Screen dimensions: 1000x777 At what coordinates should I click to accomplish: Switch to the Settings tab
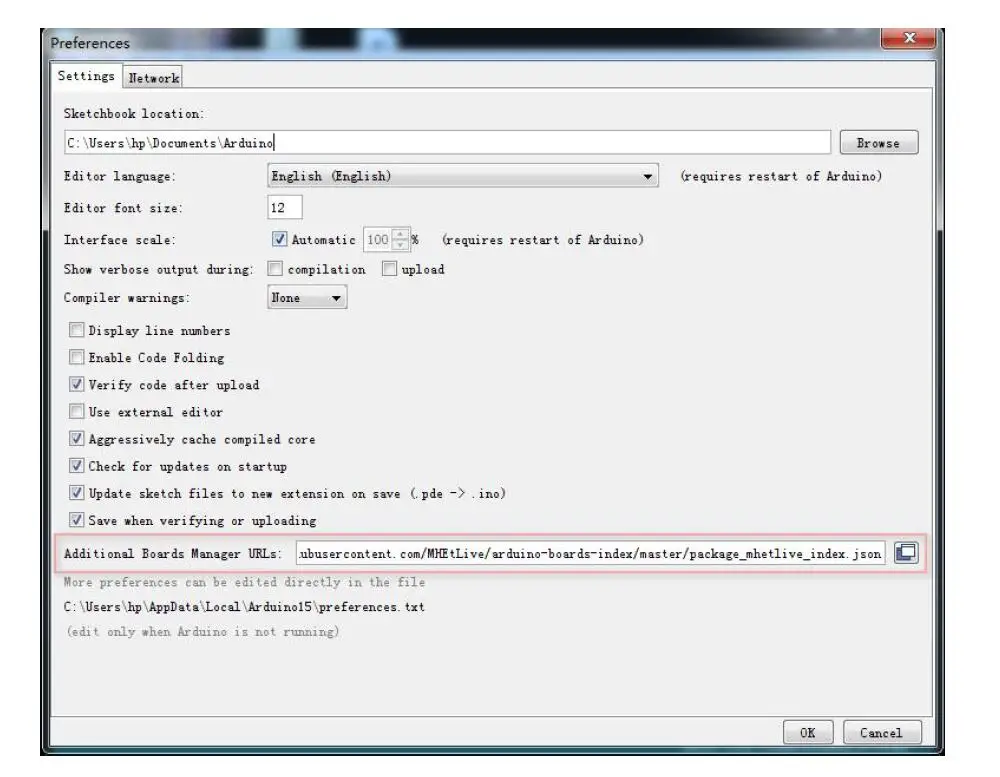click(x=86, y=76)
